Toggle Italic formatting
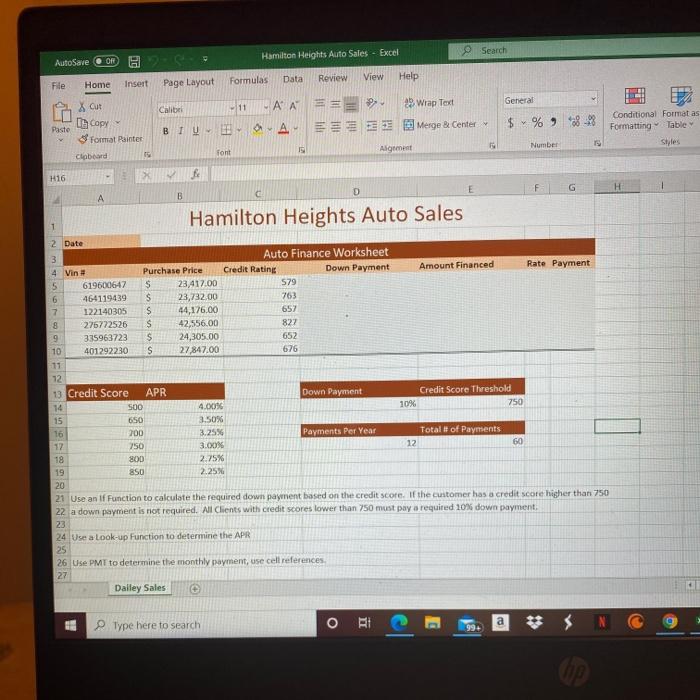700x700 pixels. (x=180, y=131)
